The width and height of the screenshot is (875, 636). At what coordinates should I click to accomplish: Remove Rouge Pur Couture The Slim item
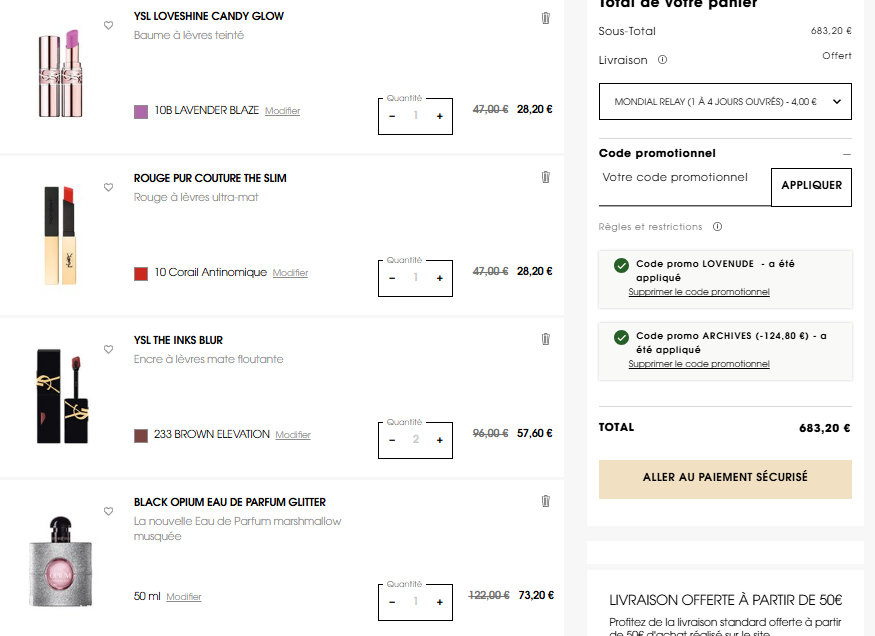coord(545,177)
